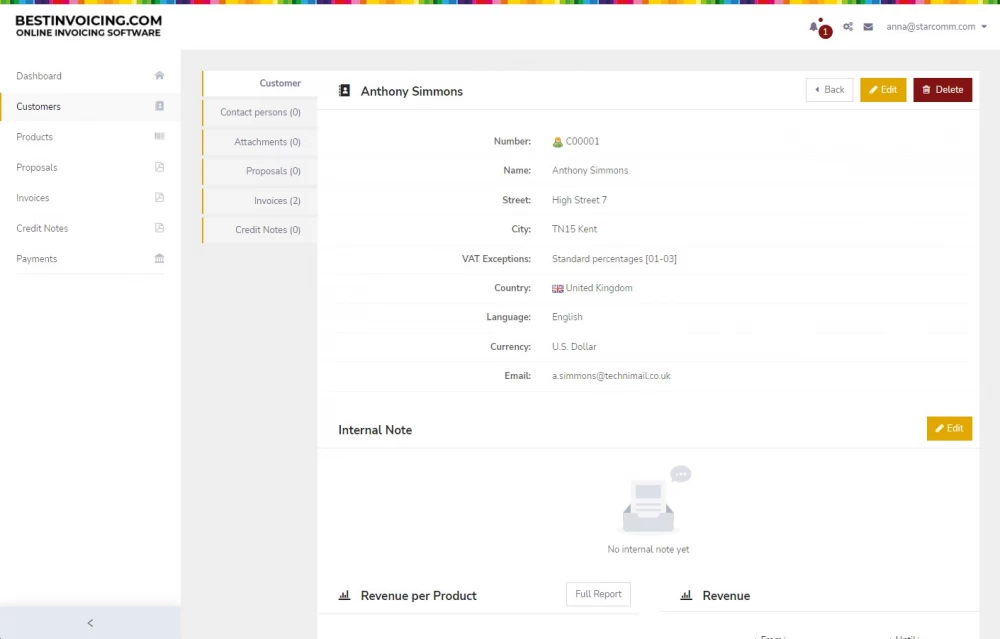Collapse the sidebar using the chevron
Screen dimensions: 1000x639
90,623
